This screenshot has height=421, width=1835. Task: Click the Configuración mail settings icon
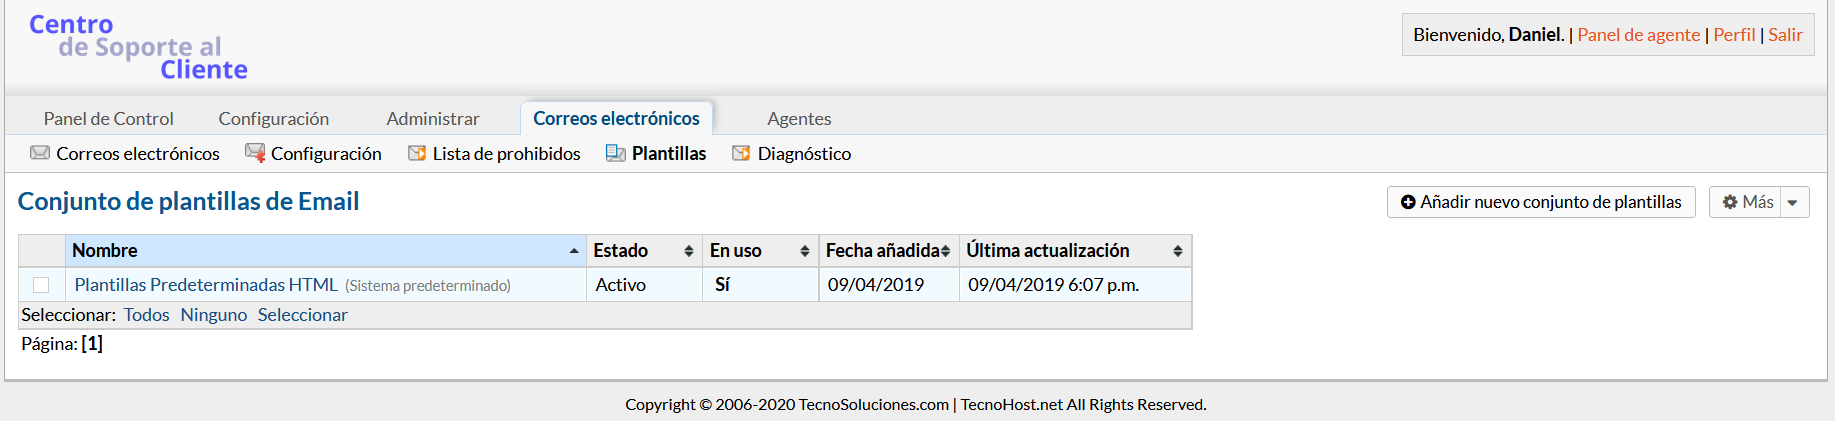(255, 153)
